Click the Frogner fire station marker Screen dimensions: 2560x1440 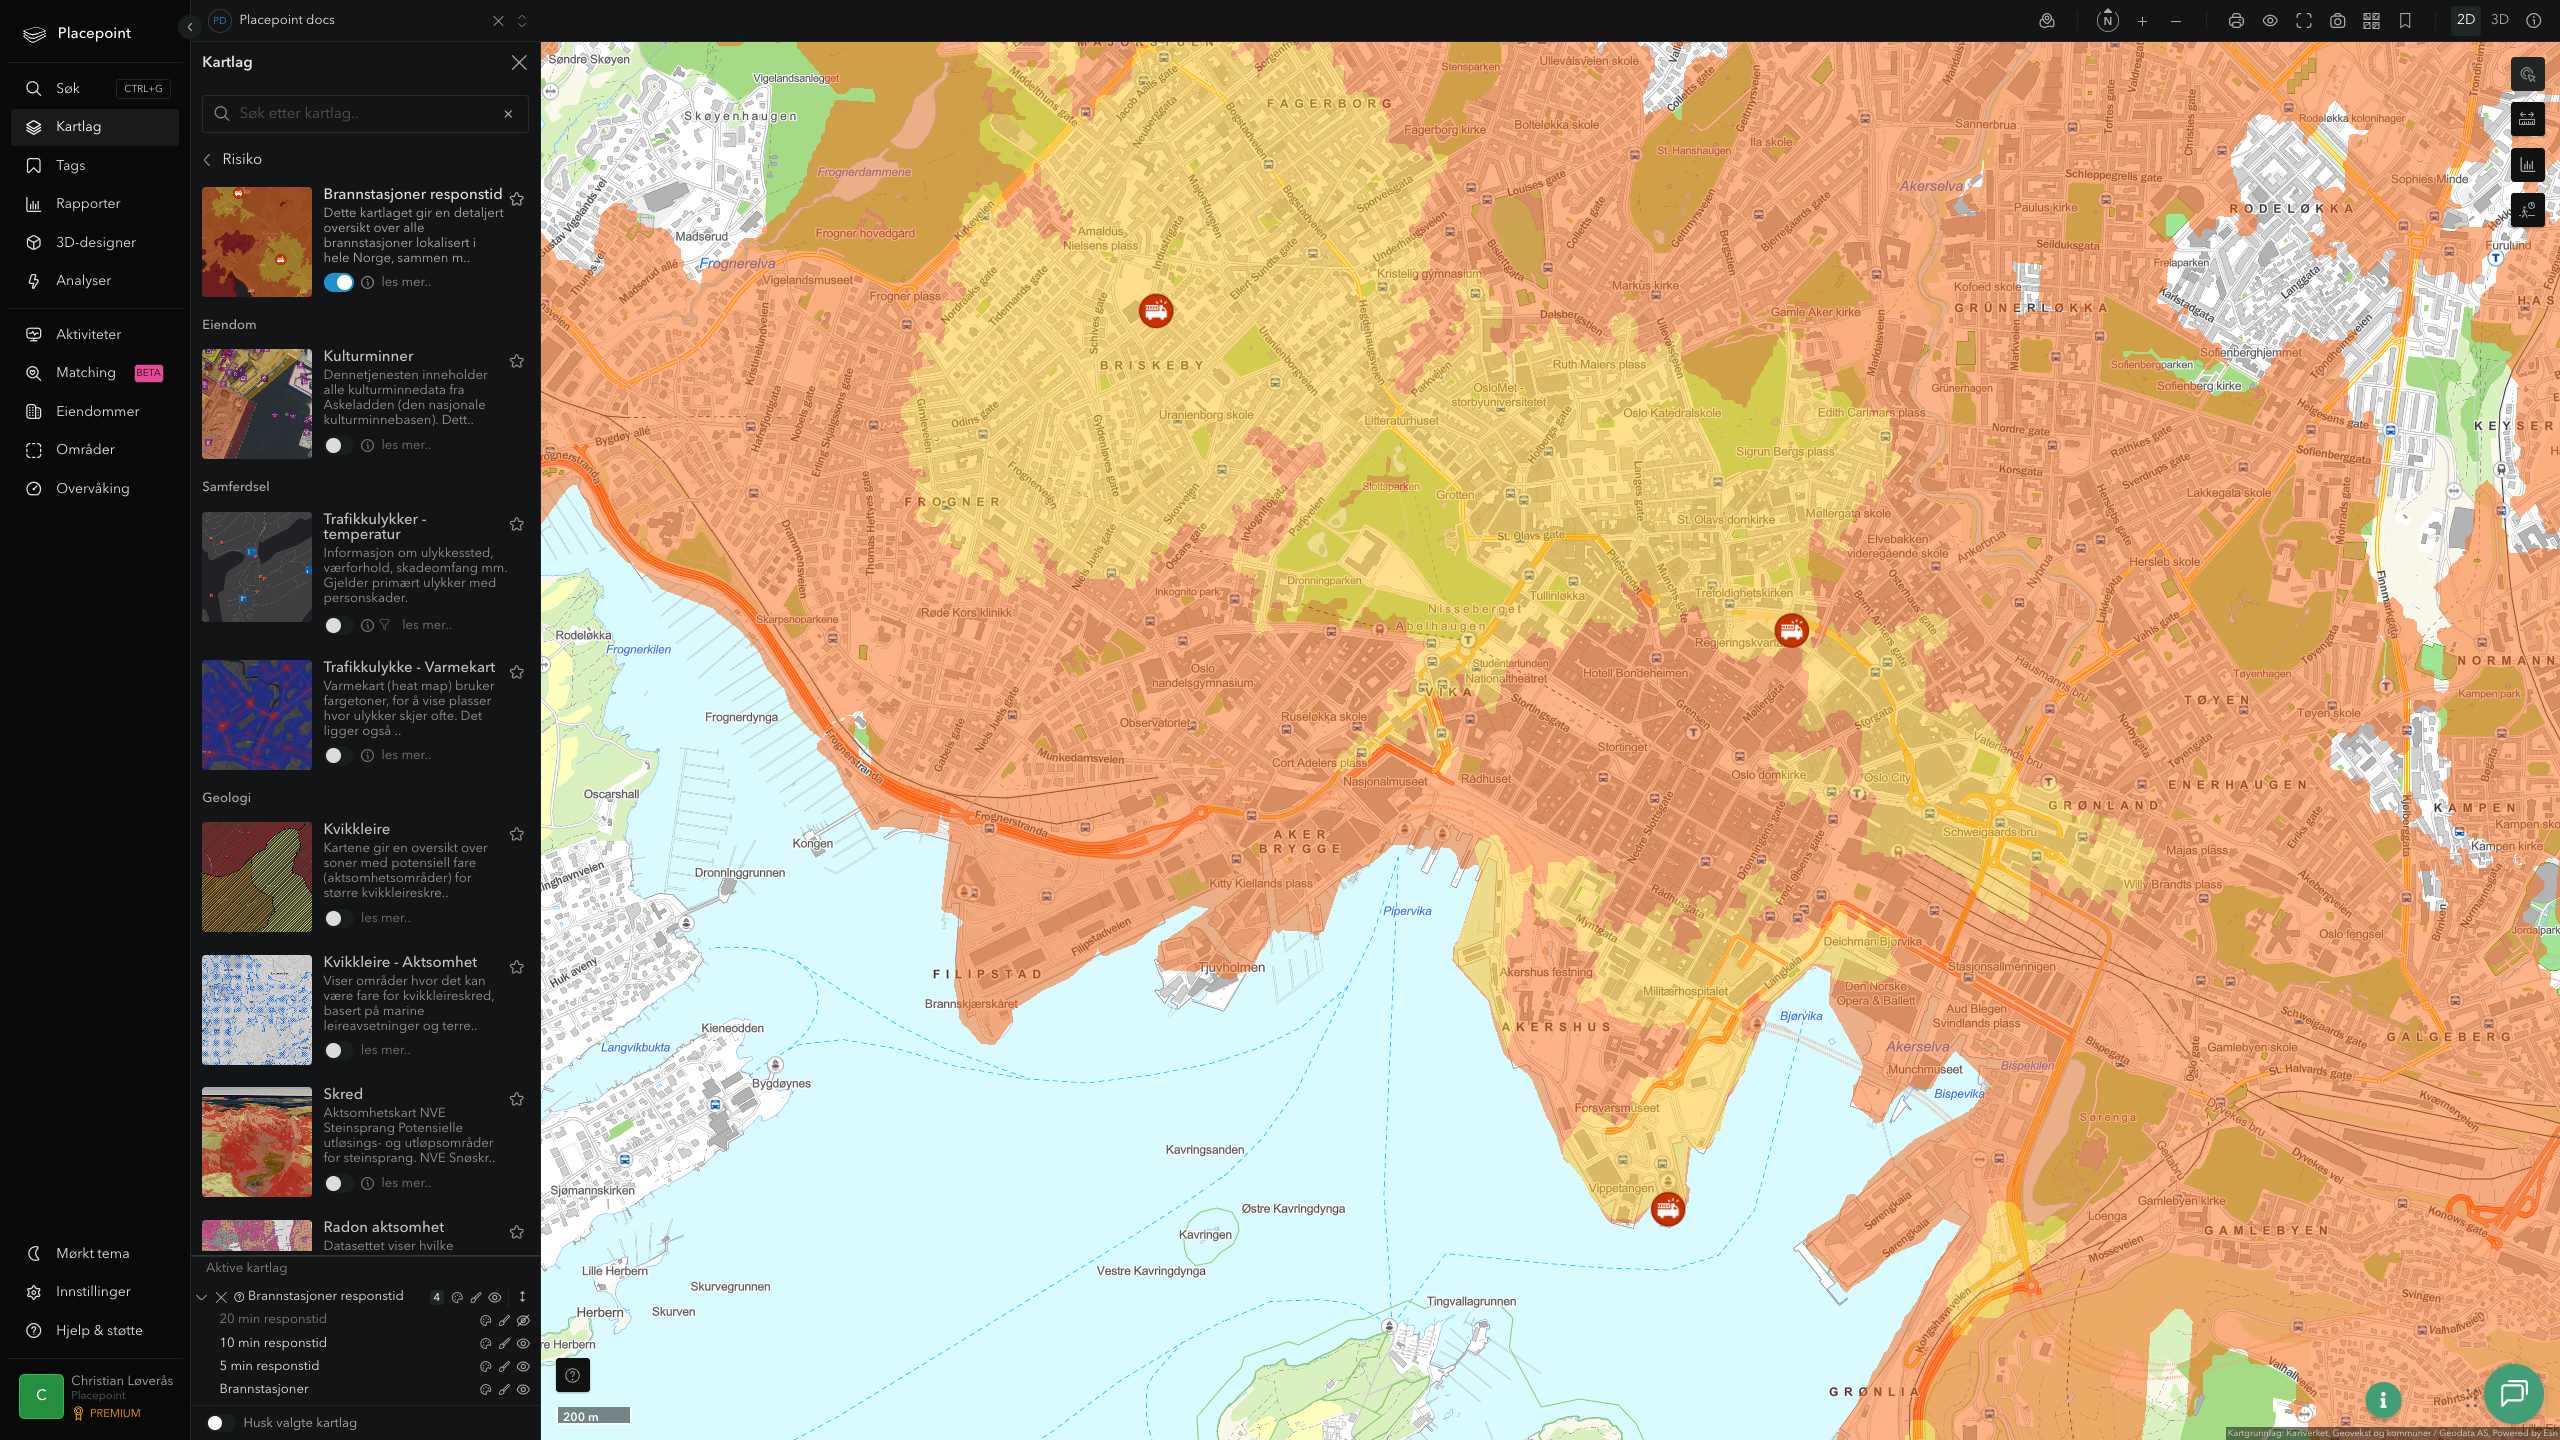click(x=1155, y=311)
